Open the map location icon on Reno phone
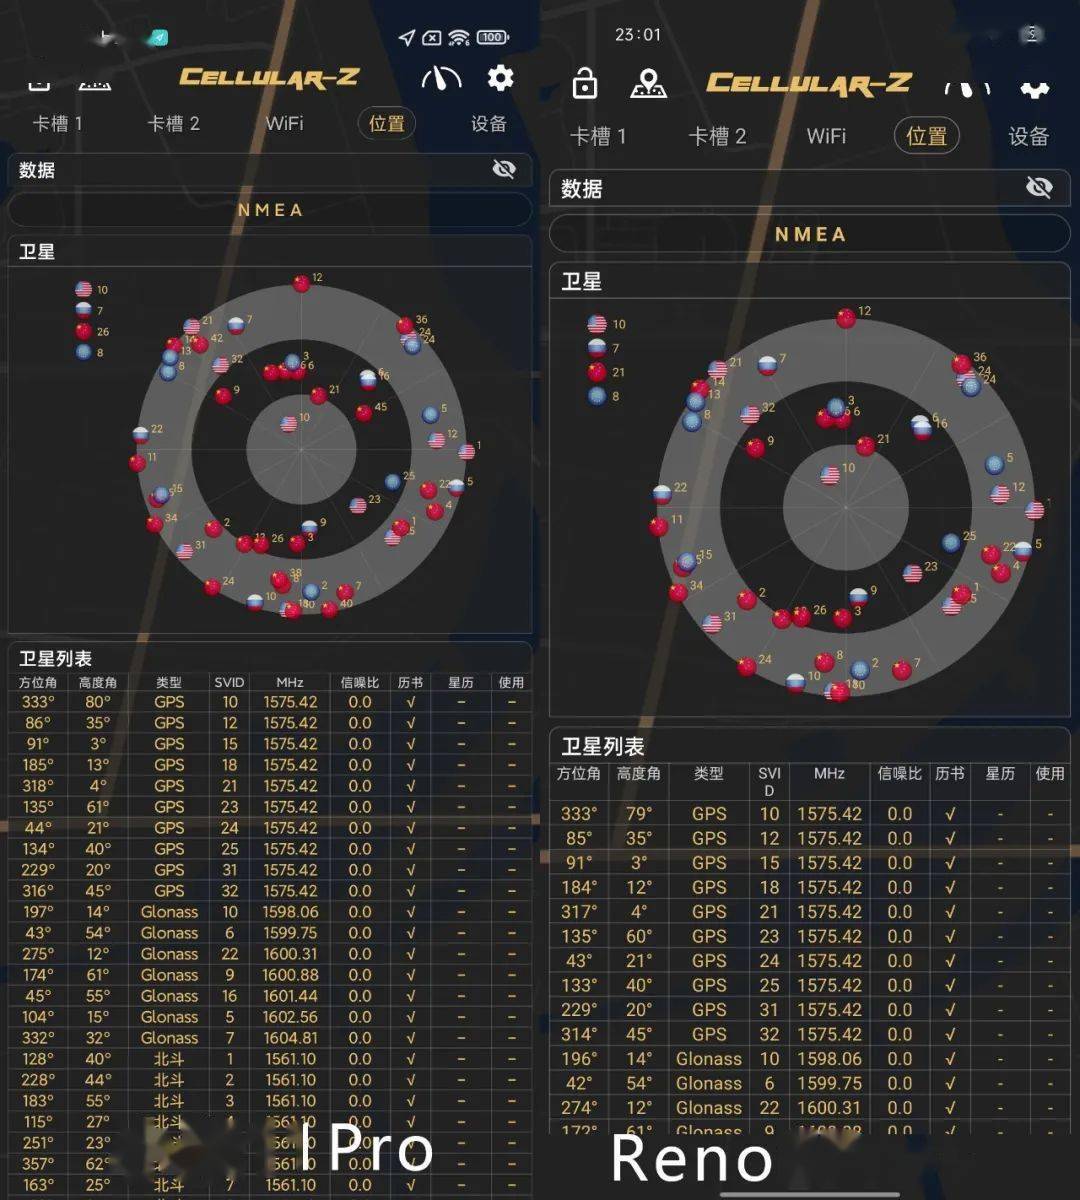Screen dimensions: 1080x1200 pyautogui.click(x=649, y=83)
